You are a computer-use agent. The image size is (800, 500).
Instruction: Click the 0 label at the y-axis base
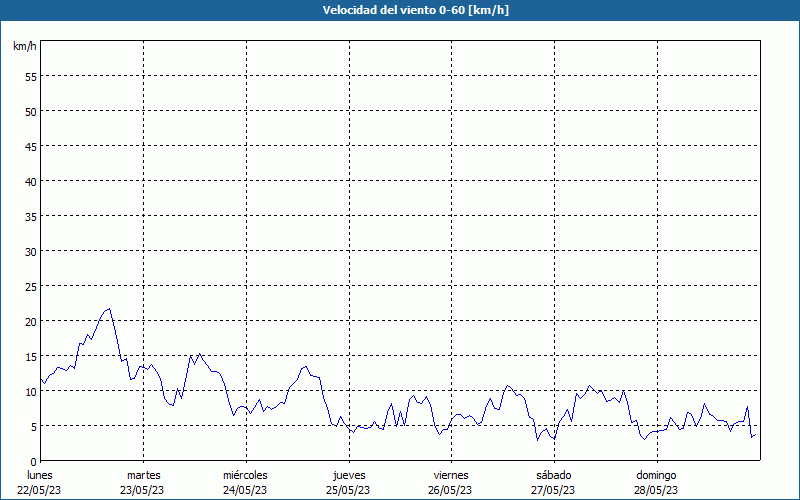click(x=33, y=461)
